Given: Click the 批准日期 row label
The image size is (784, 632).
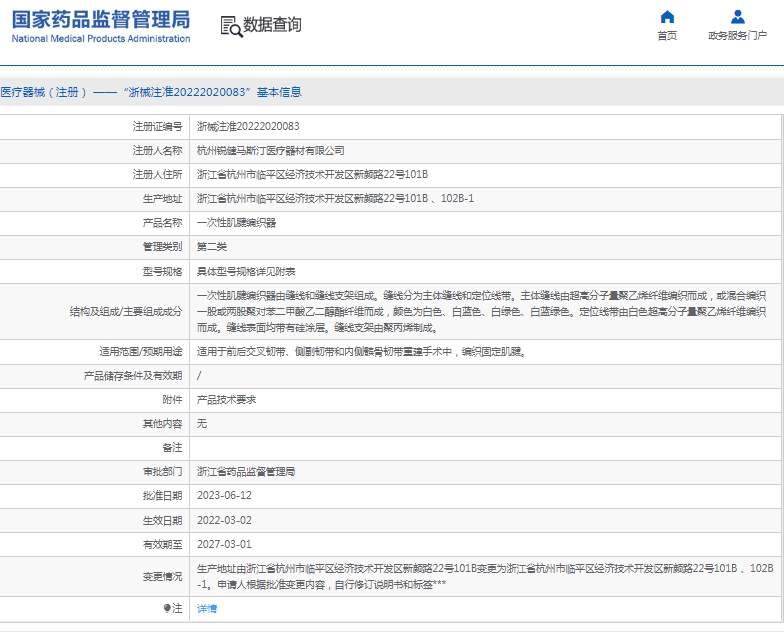Looking at the screenshot, I should 162,496.
